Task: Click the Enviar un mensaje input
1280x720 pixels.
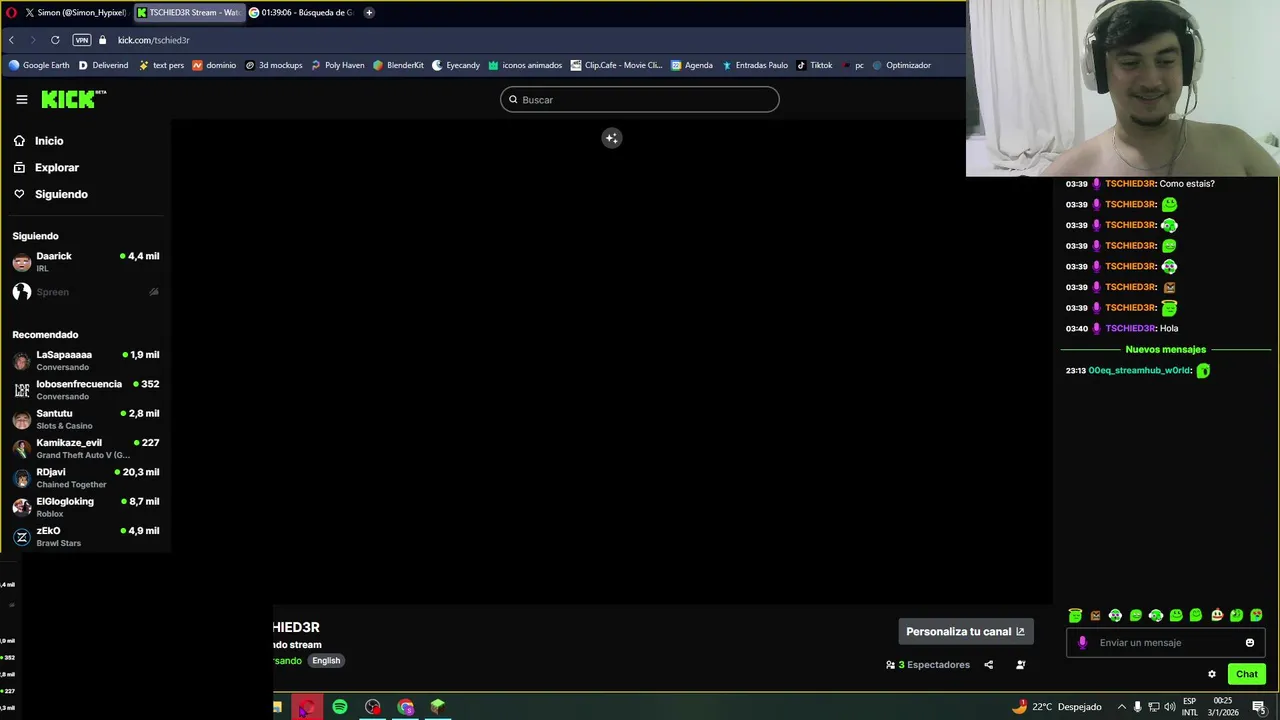Action: [x=1165, y=643]
